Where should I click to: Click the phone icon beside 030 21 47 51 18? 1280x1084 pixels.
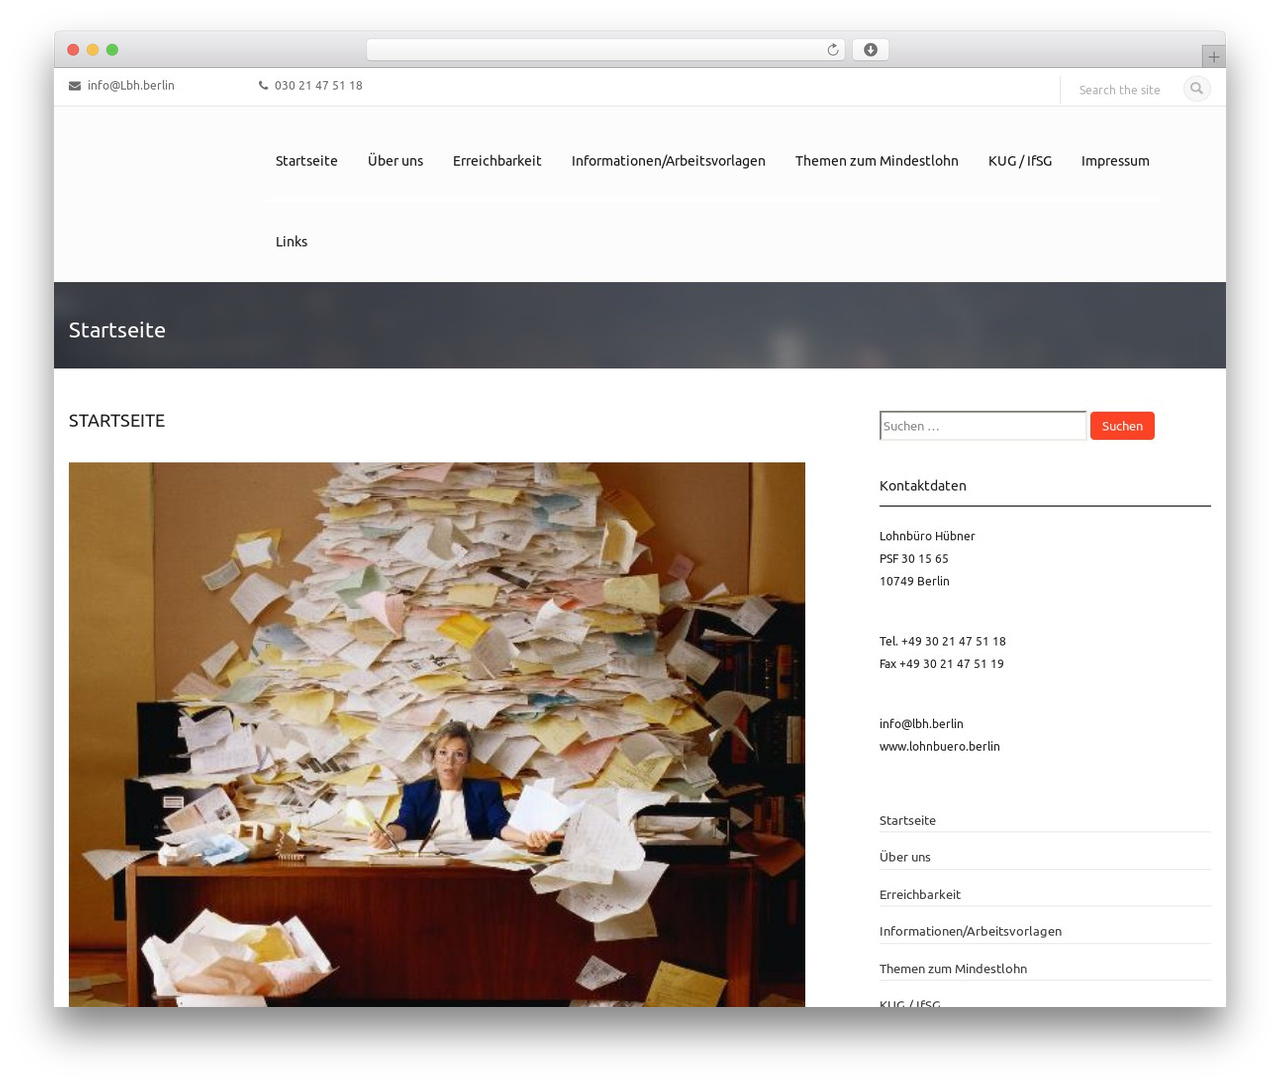tap(264, 86)
